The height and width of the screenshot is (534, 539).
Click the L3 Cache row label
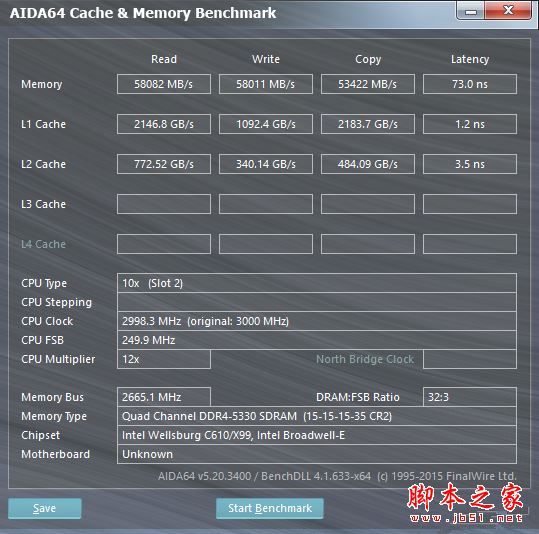[x=43, y=204]
